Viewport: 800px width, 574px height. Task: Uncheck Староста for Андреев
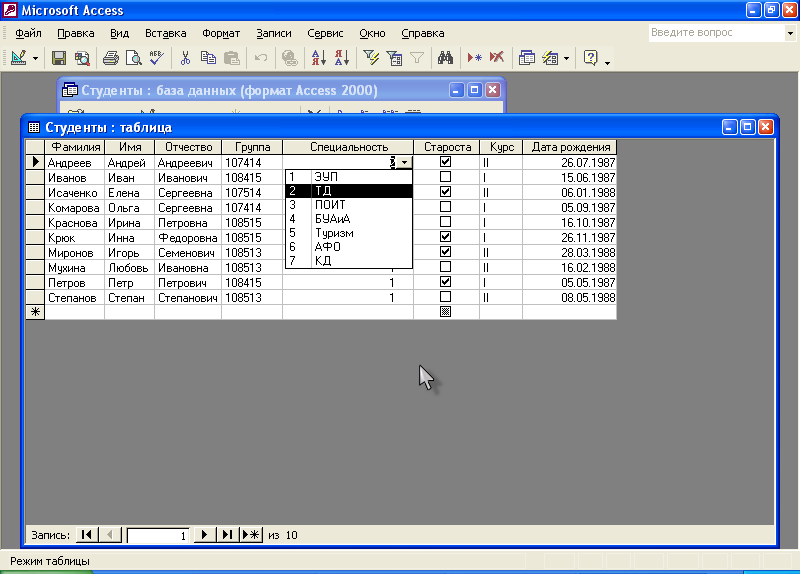click(445, 162)
